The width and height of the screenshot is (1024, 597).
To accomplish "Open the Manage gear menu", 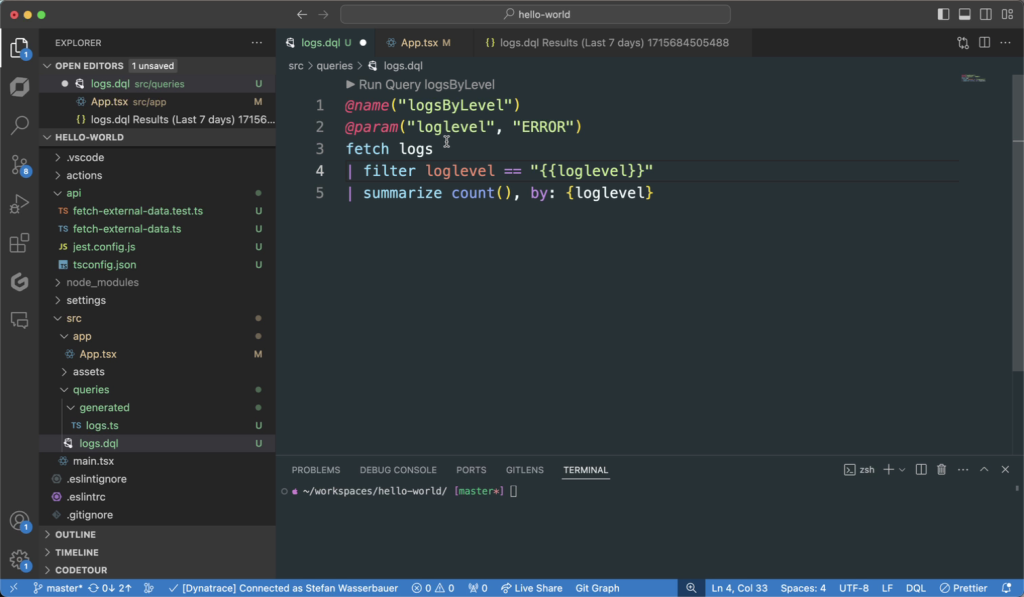I will (x=20, y=561).
